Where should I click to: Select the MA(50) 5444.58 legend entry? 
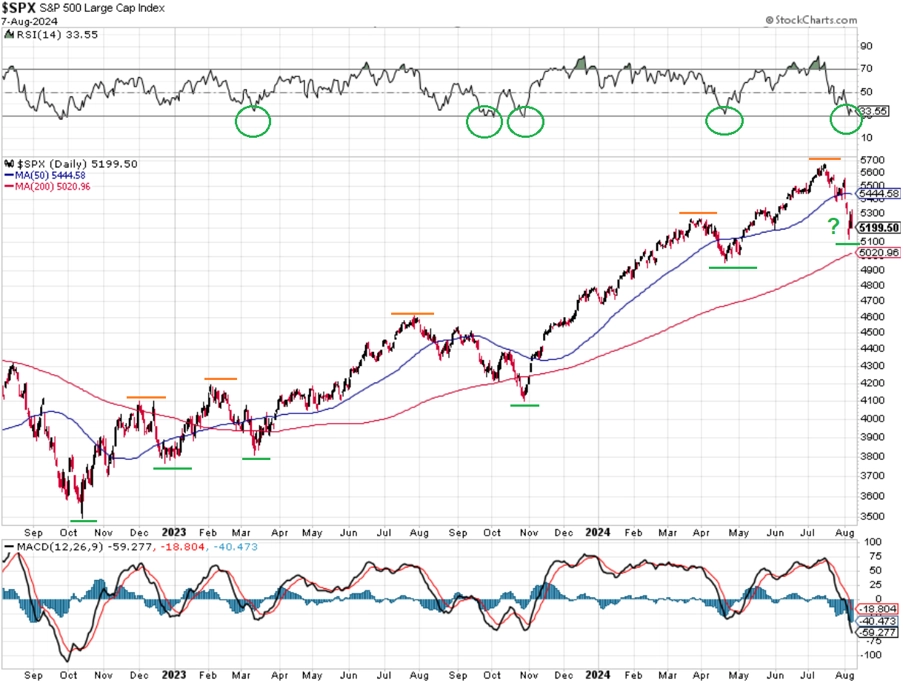pos(45,175)
